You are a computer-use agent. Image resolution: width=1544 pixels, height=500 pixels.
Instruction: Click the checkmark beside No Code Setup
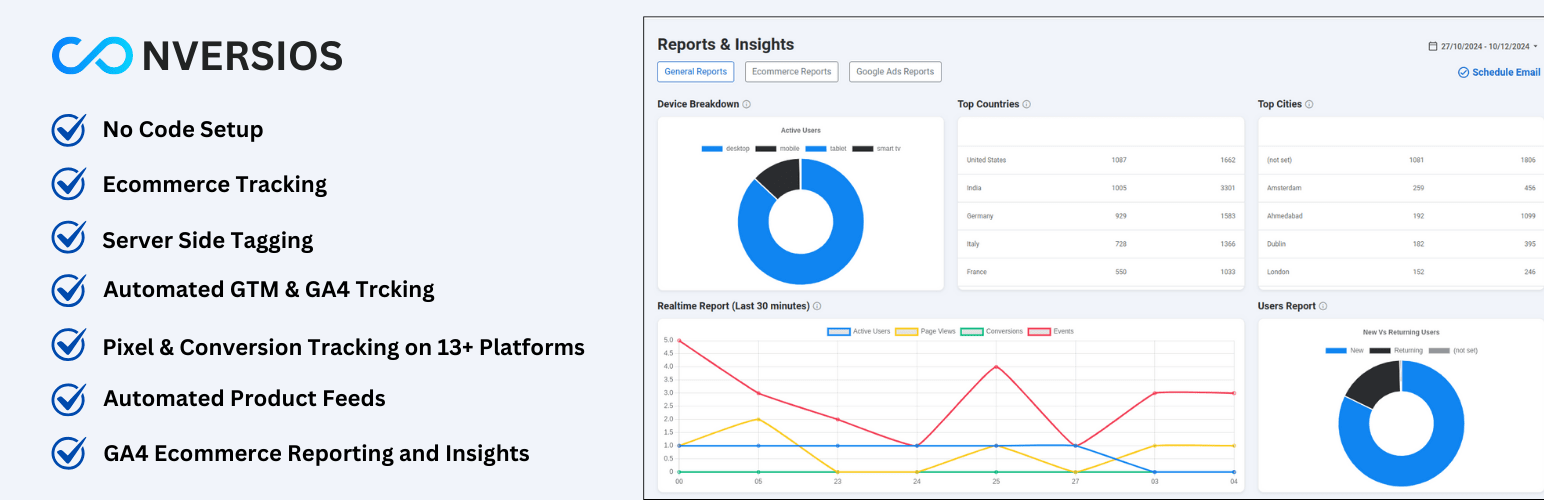click(x=69, y=129)
